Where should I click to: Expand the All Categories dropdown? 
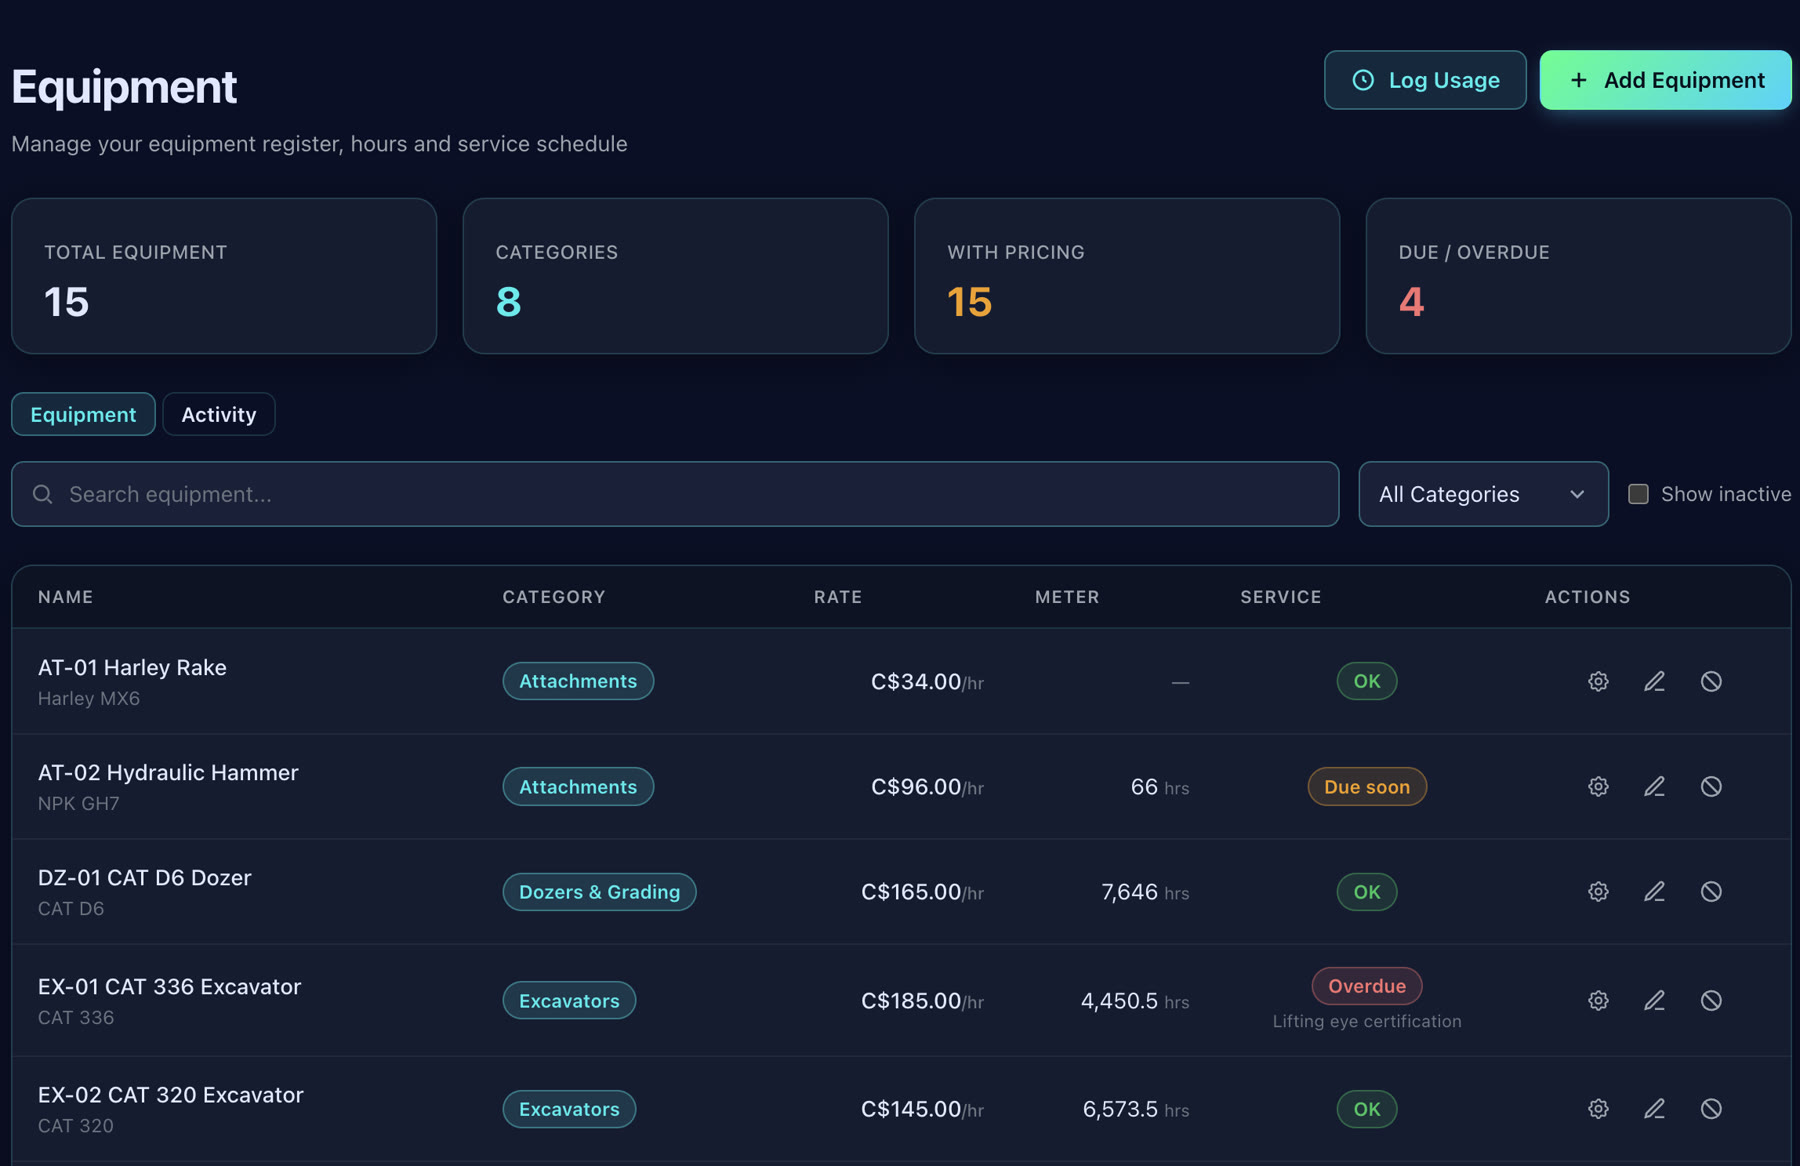pyautogui.click(x=1483, y=494)
